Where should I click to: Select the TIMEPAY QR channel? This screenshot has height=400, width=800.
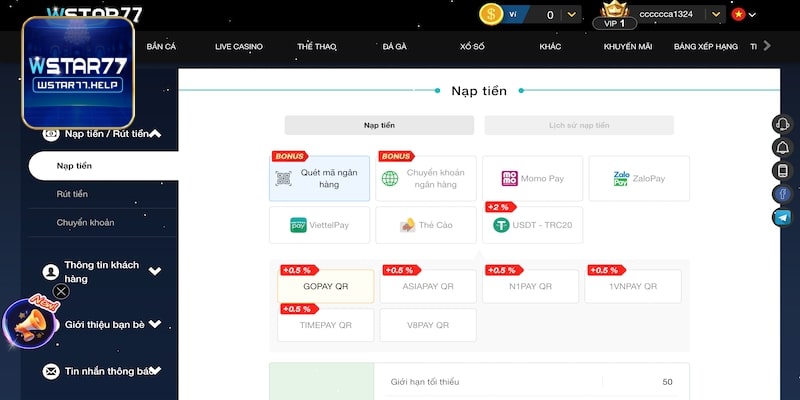[x=326, y=325]
